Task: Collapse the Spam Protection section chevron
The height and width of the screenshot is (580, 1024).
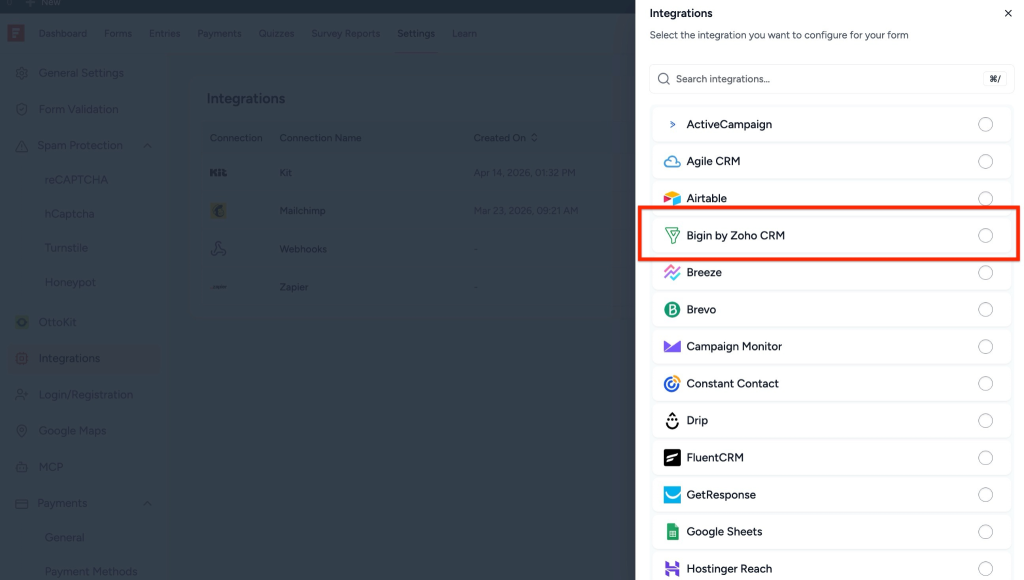Action: point(148,146)
